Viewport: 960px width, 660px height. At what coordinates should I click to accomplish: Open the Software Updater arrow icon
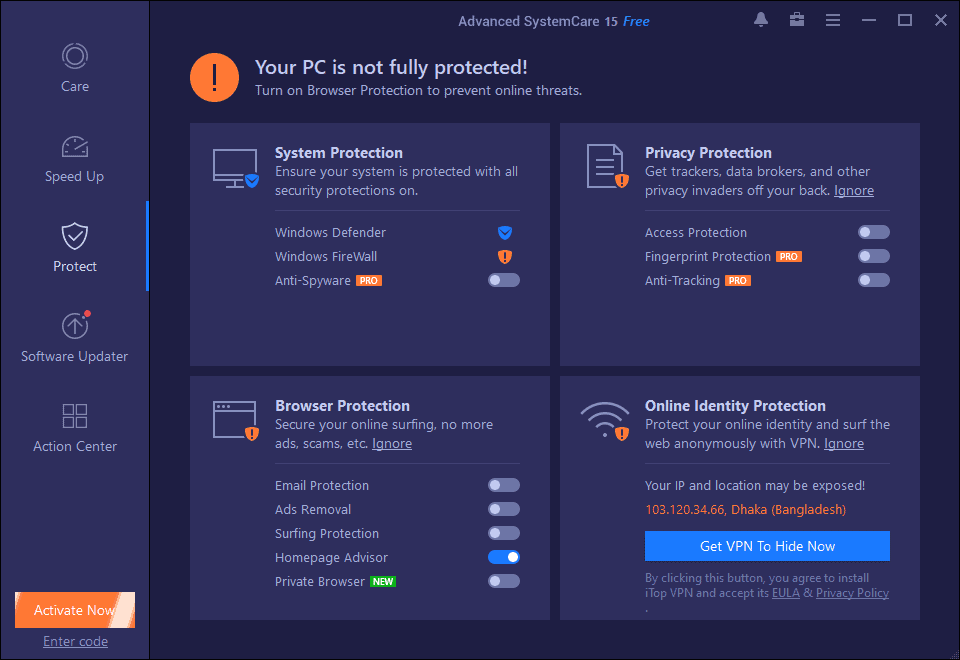point(76,325)
